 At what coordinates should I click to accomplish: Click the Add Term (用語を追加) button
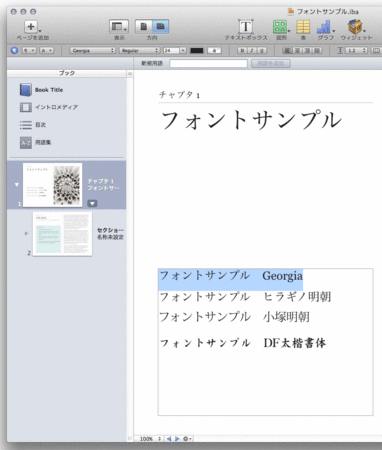point(271,63)
